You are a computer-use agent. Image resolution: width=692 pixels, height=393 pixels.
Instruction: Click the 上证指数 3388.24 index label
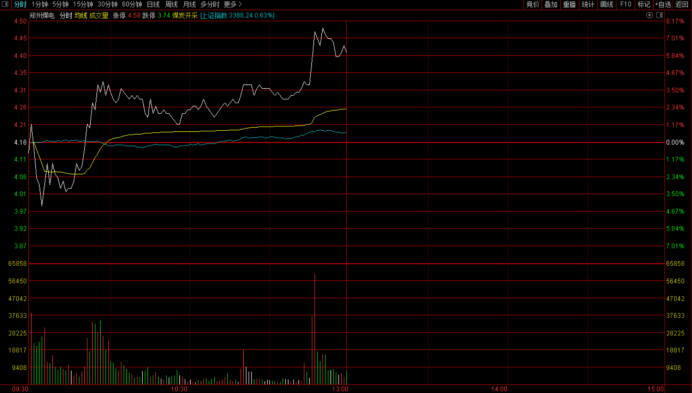tap(237, 15)
